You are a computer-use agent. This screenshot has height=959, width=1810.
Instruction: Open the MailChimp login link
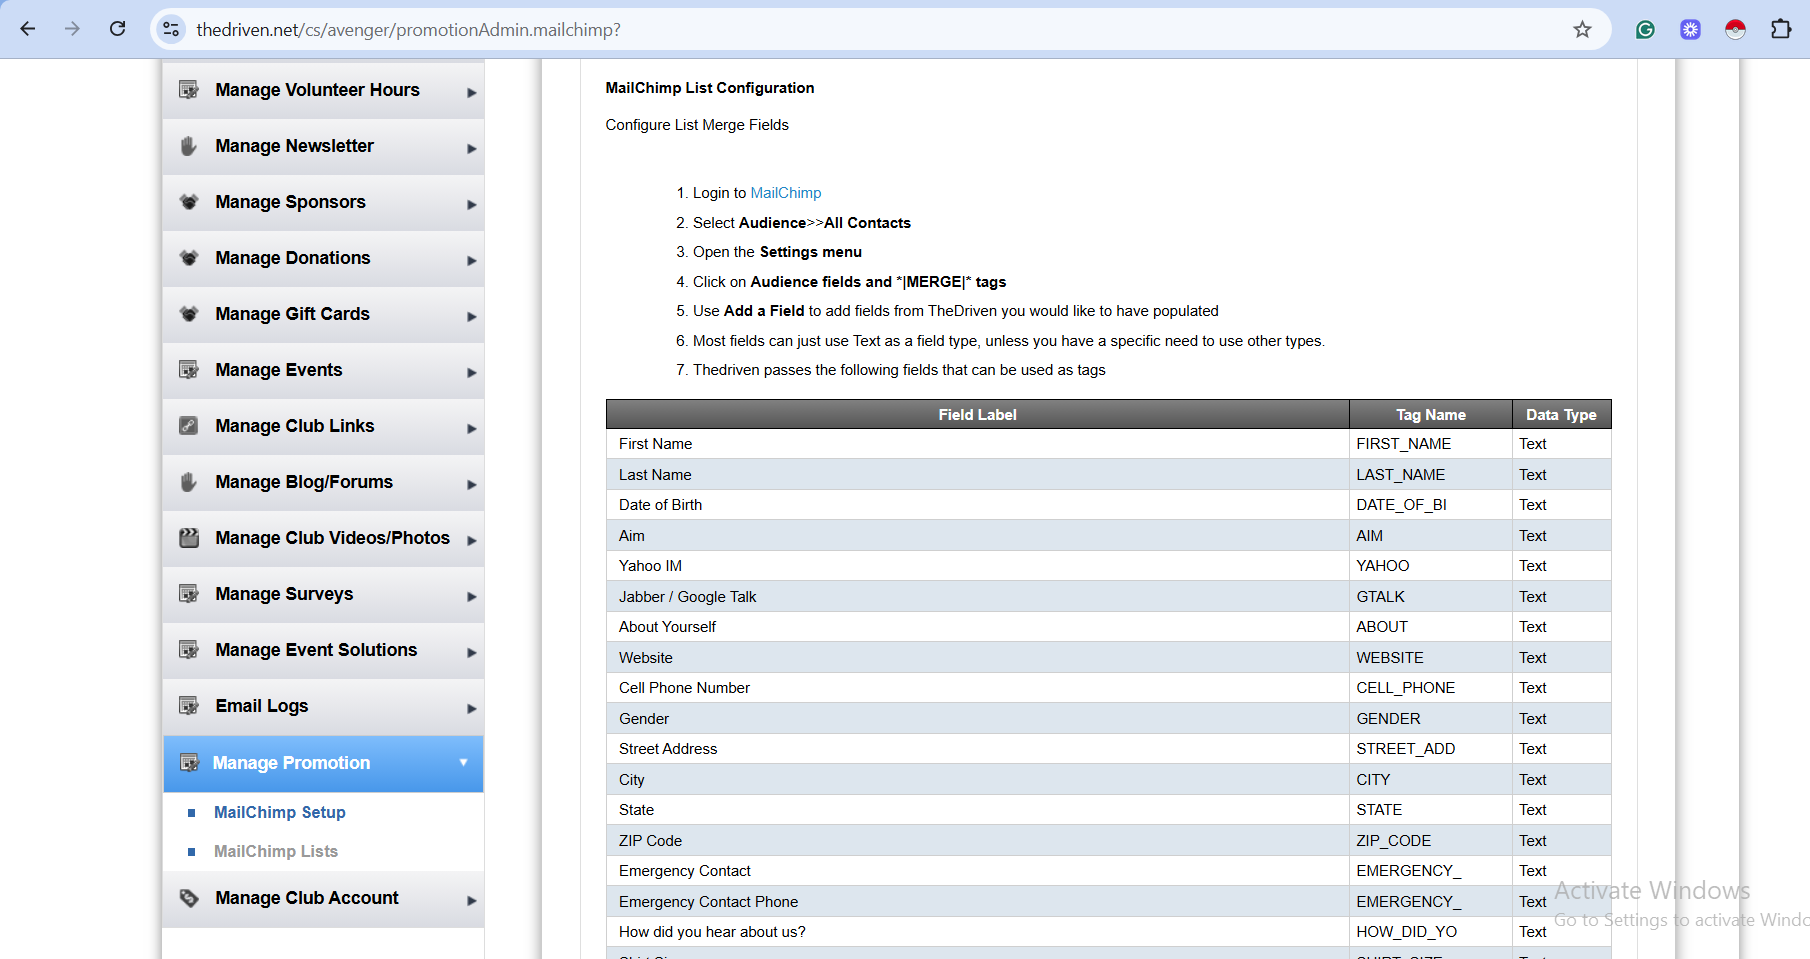(786, 193)
